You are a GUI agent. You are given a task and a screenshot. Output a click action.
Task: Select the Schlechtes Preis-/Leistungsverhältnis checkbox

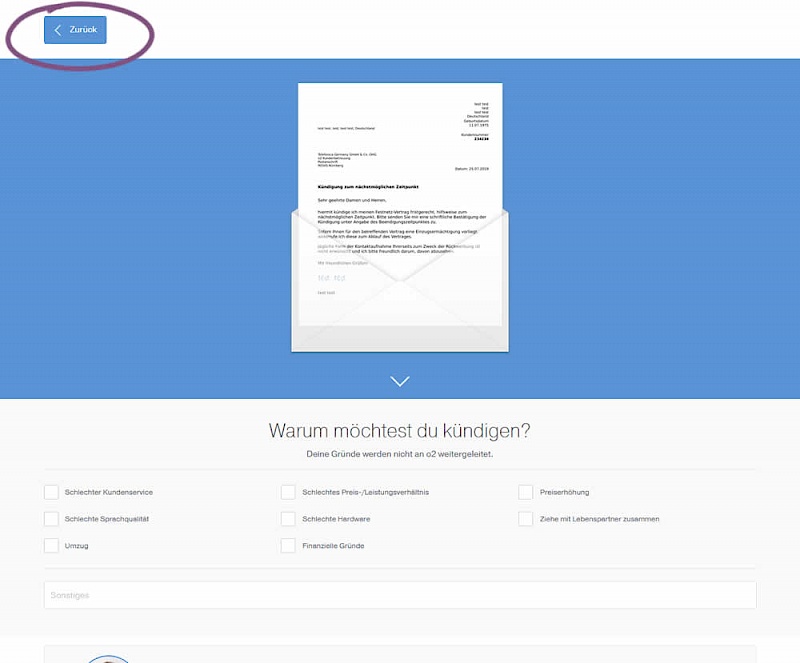pos(288,492)
